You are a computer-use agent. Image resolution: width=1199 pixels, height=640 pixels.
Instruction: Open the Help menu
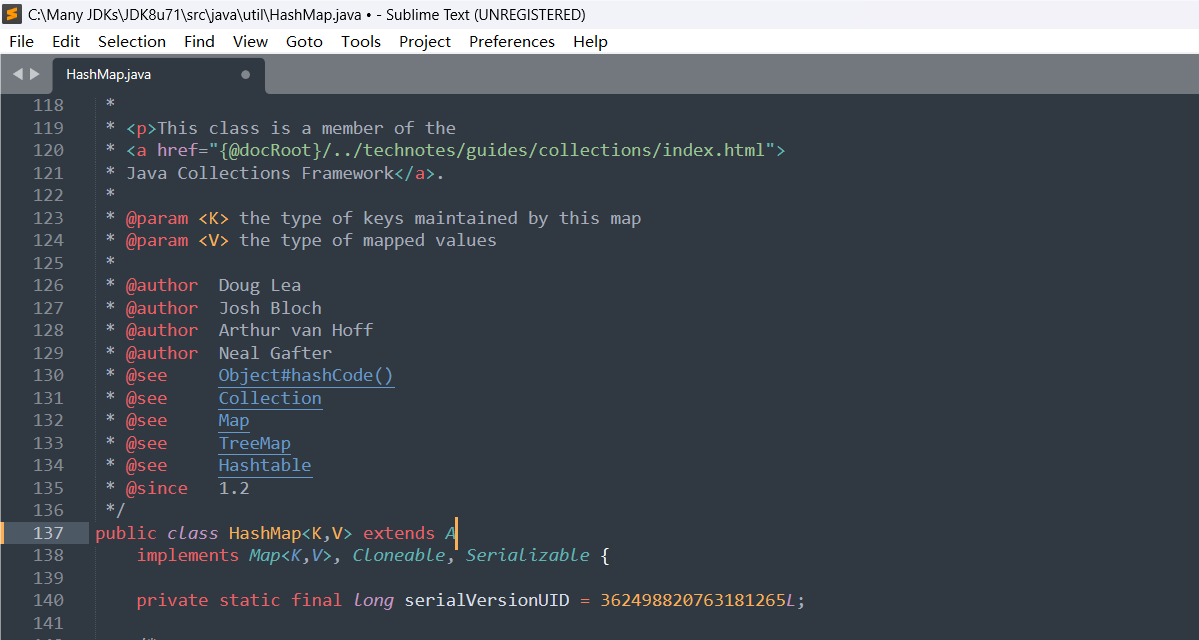590,41
